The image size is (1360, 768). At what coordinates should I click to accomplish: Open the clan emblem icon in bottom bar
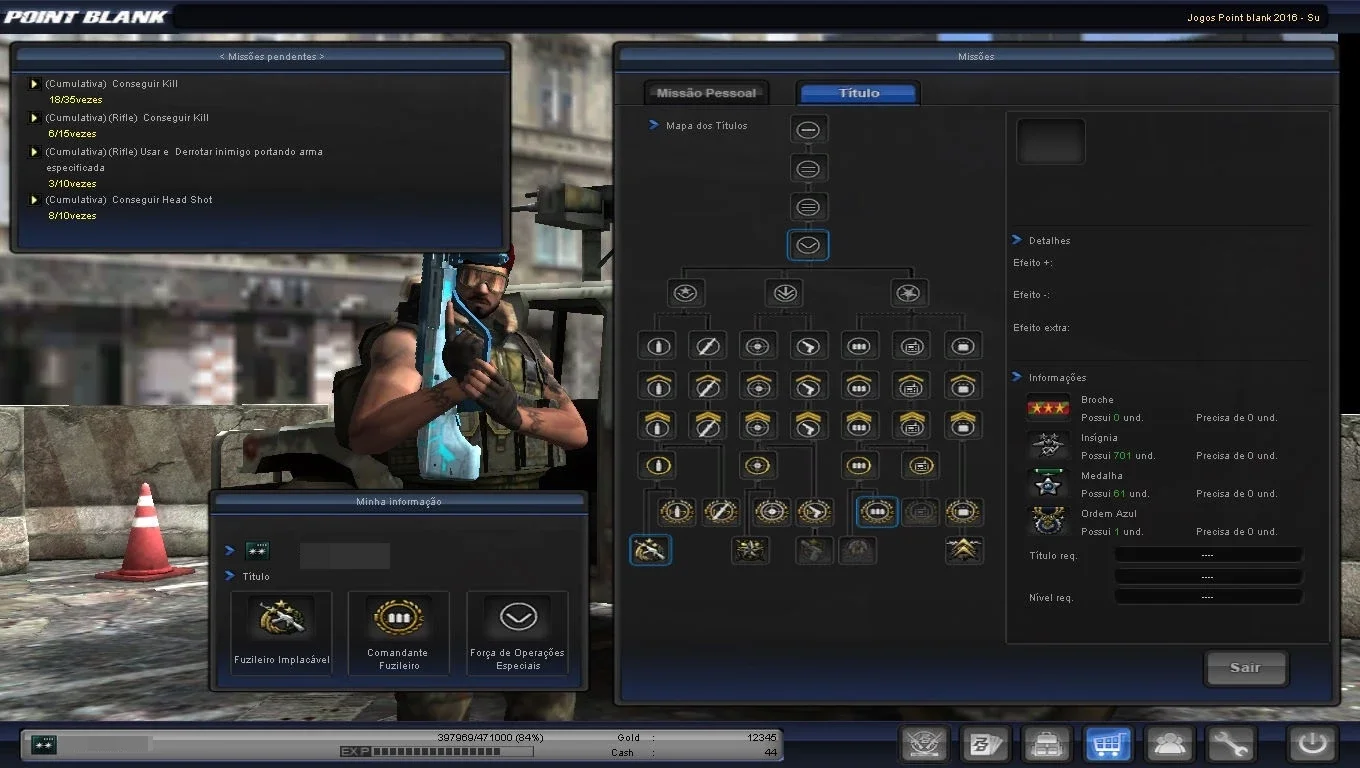924,744
